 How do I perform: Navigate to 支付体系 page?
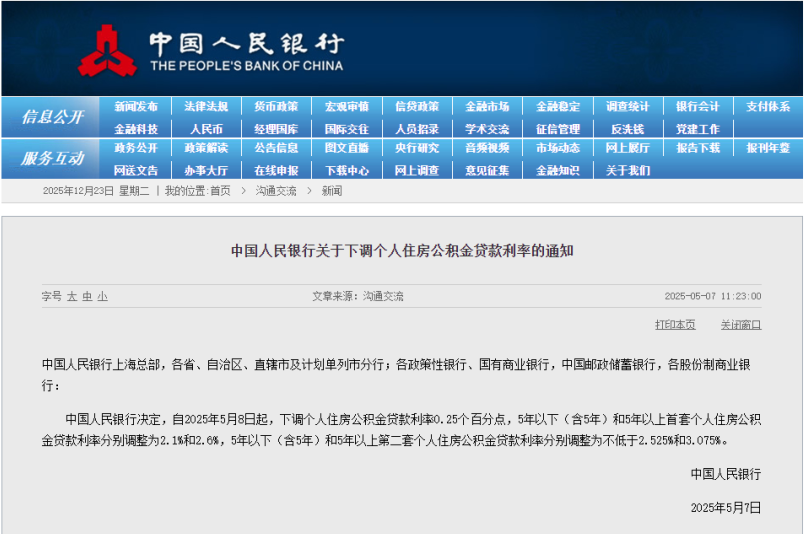point(767,107)
